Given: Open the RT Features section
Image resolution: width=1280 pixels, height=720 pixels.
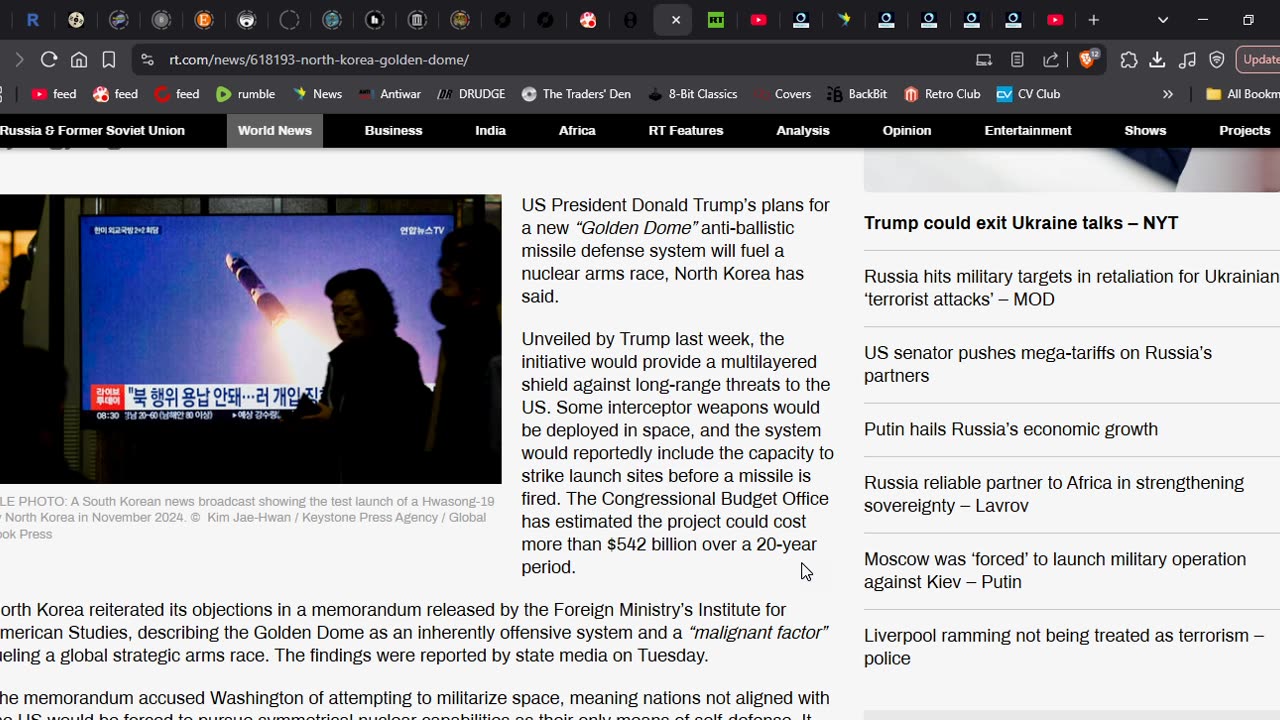Looking at the screenshot, I should pos(686,131).
